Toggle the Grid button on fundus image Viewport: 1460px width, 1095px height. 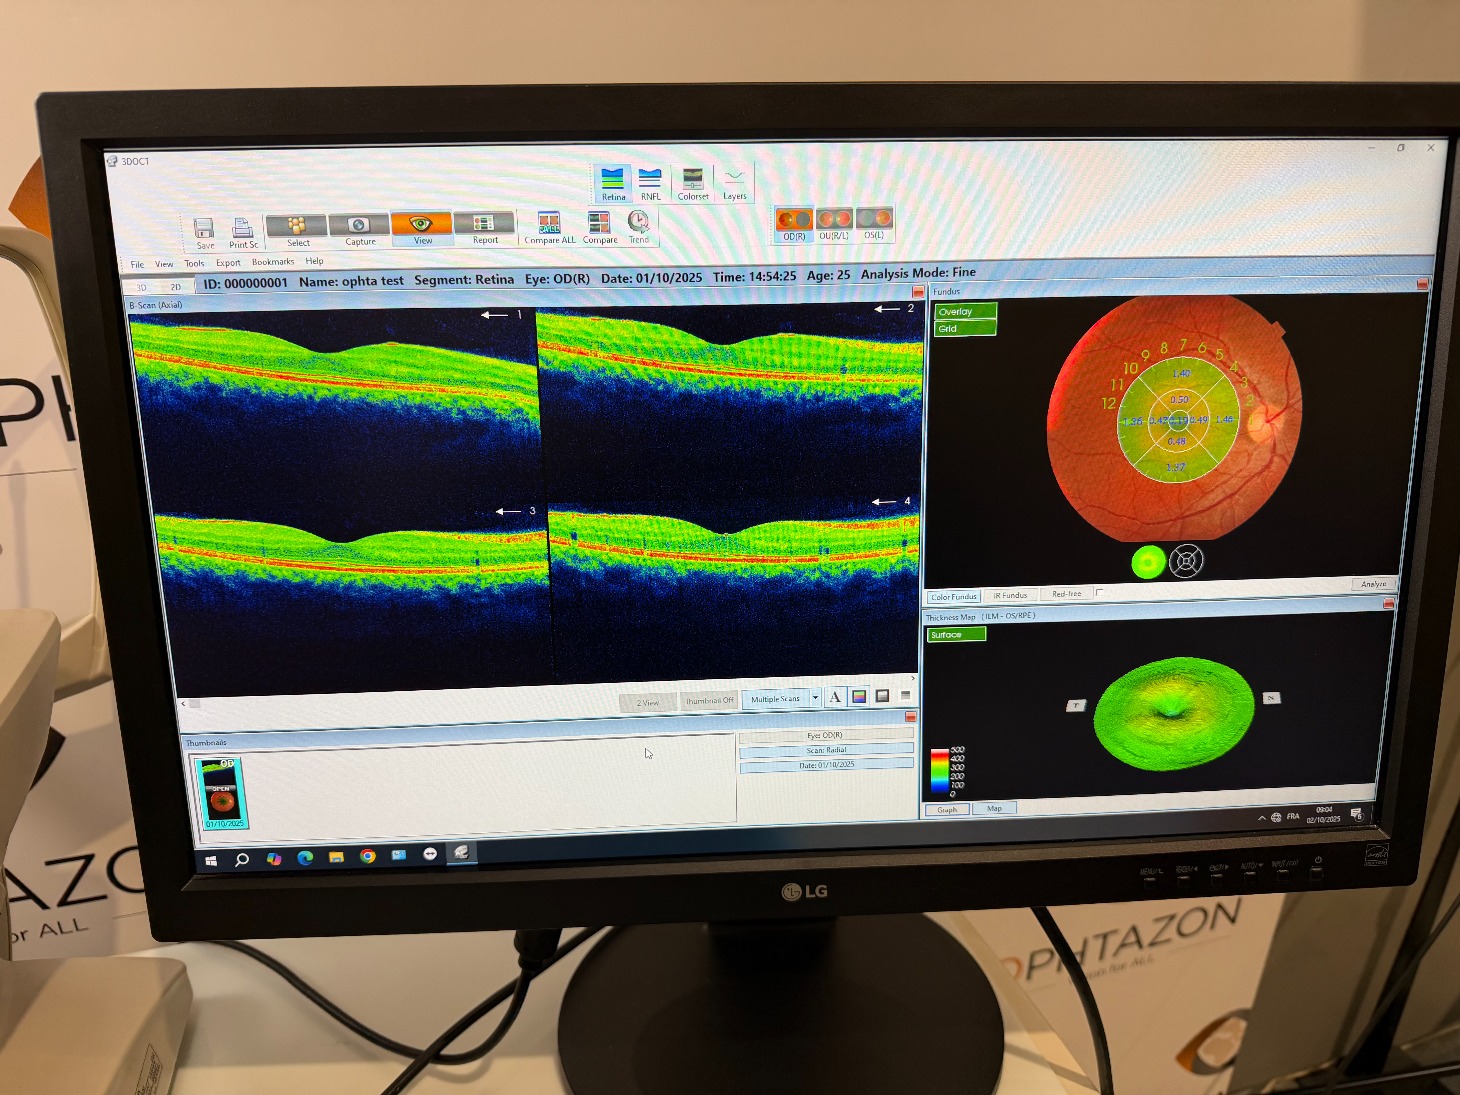965,328
